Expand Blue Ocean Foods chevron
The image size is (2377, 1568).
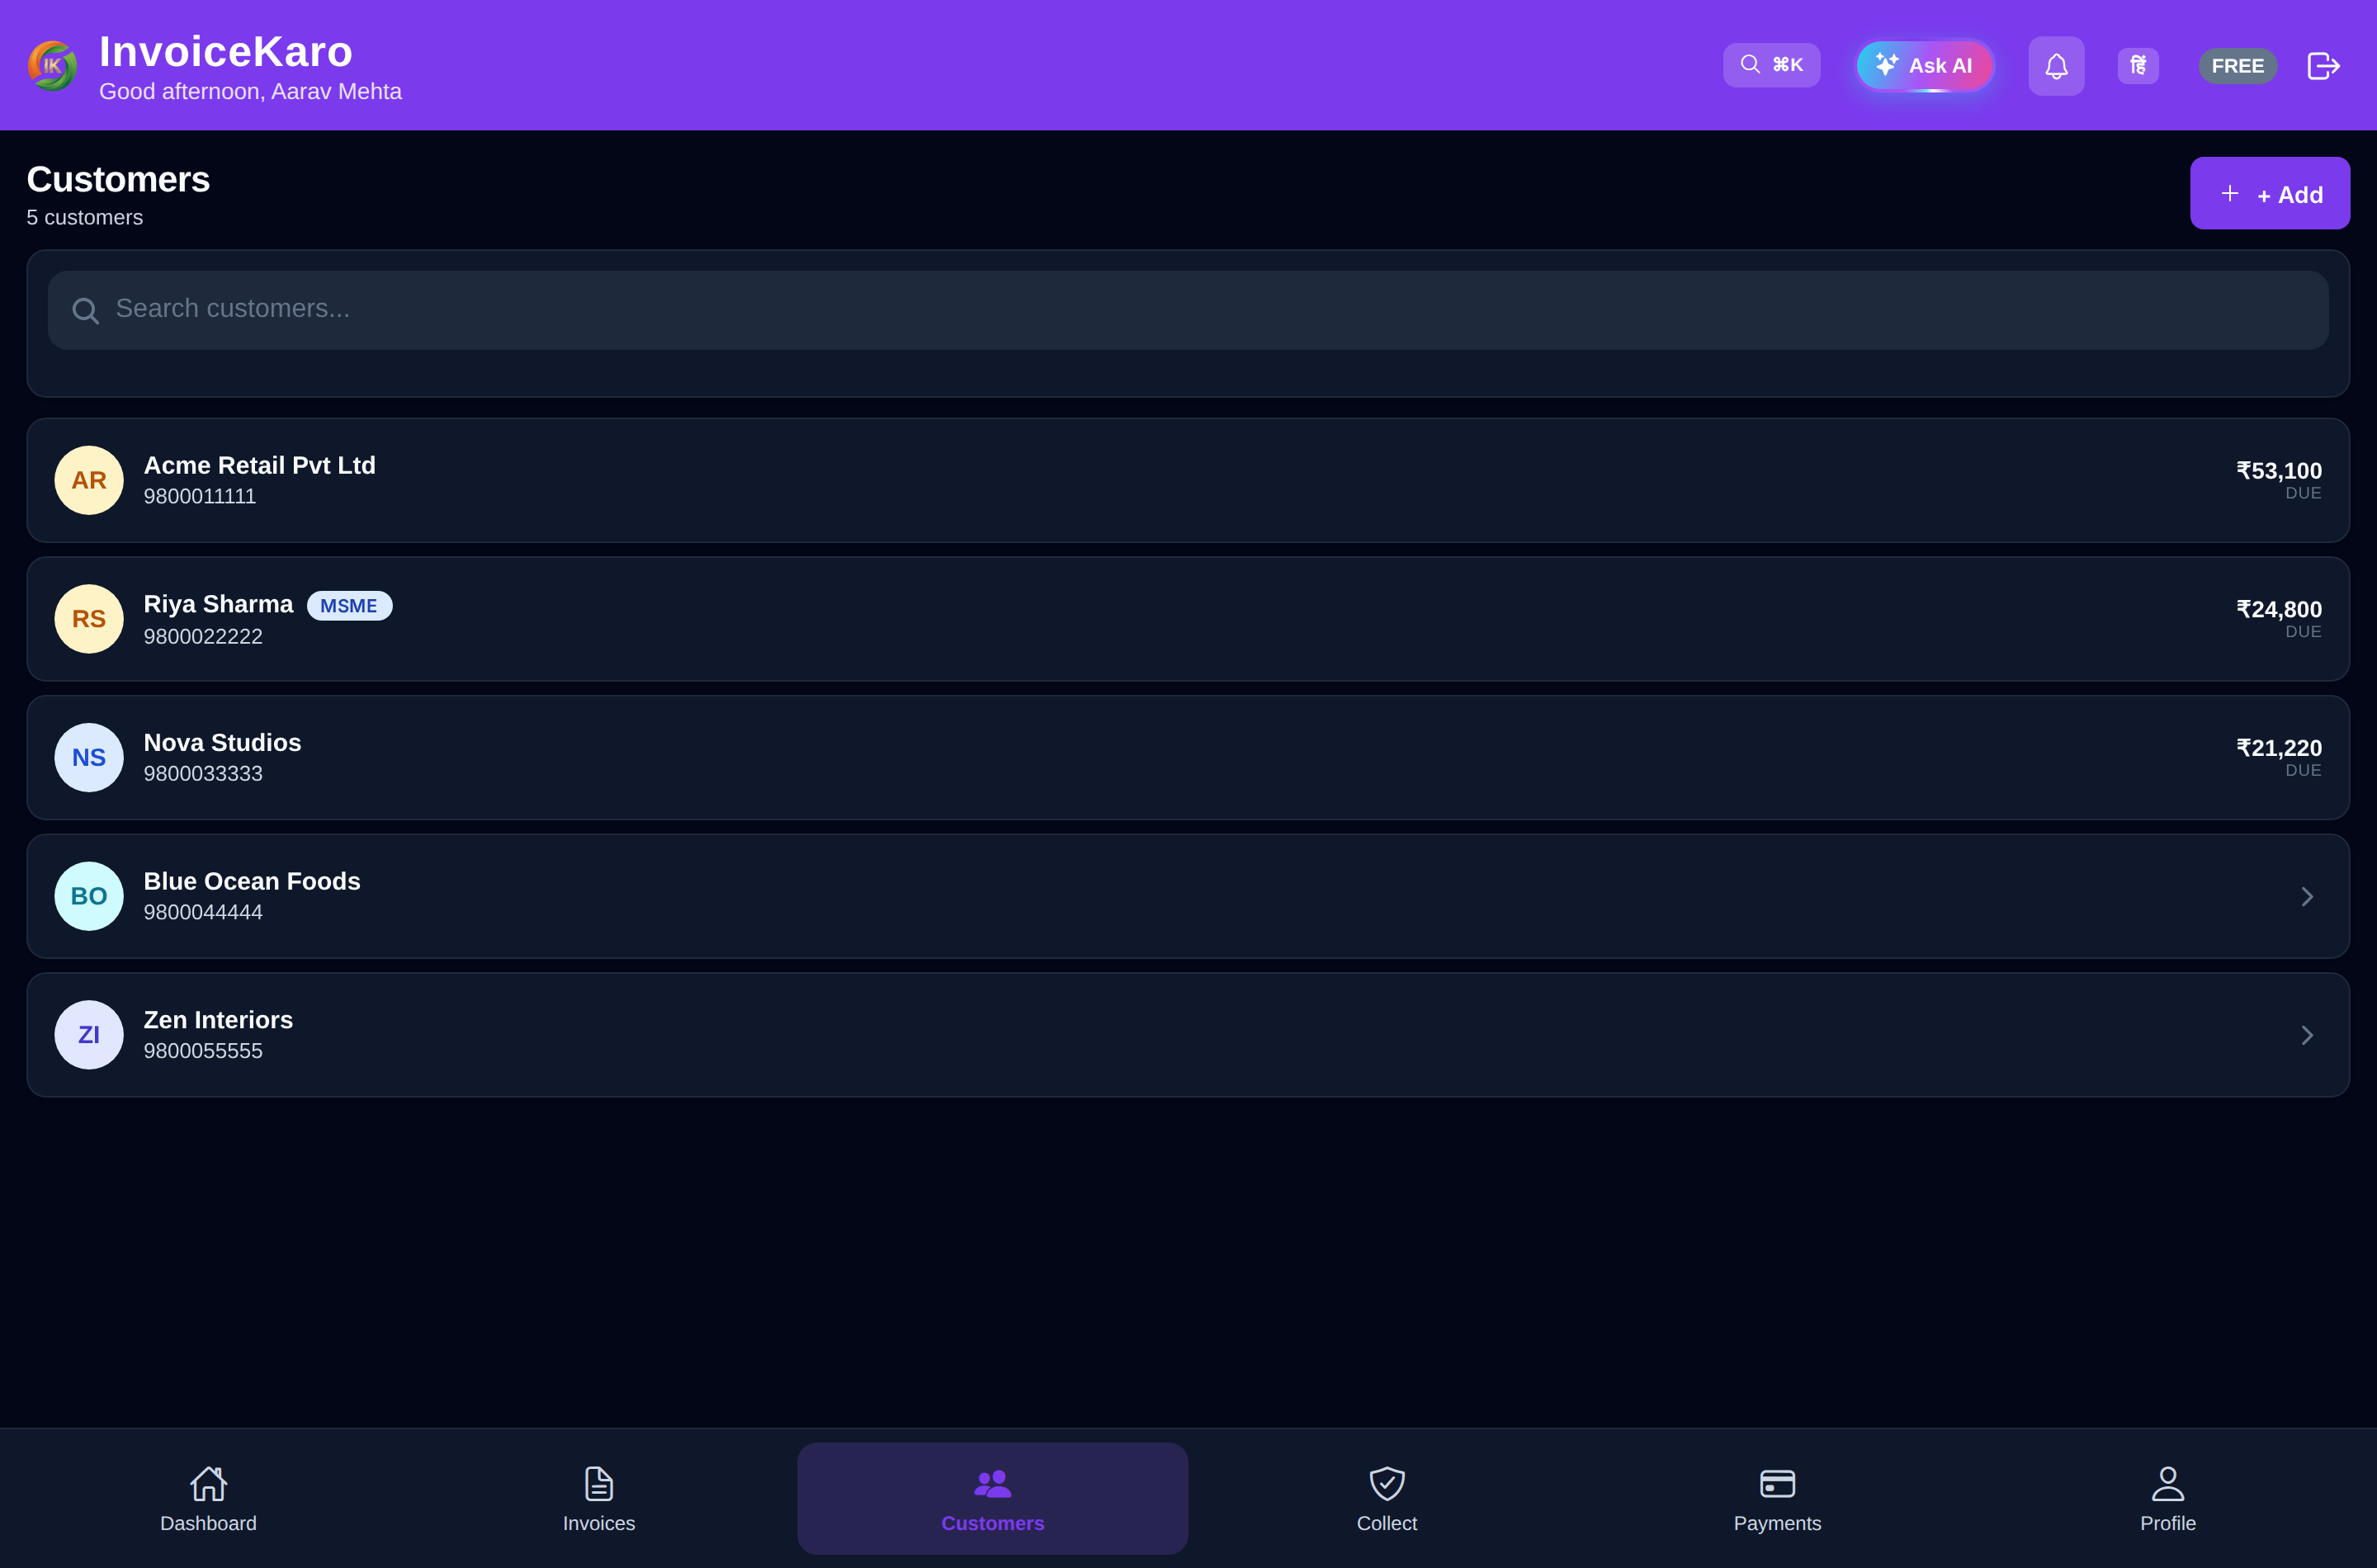(2307, 896)
